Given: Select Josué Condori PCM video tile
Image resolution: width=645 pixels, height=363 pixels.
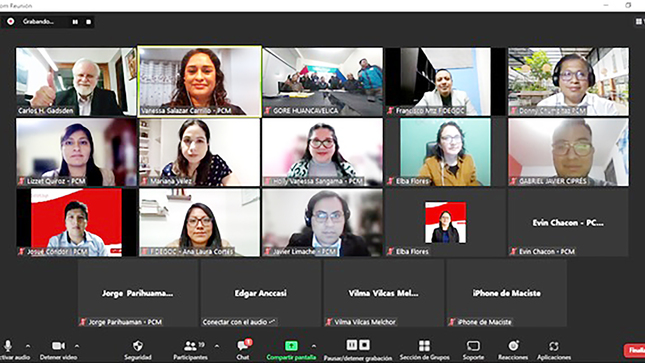Looking at the screenshot, I should [76, 223].
